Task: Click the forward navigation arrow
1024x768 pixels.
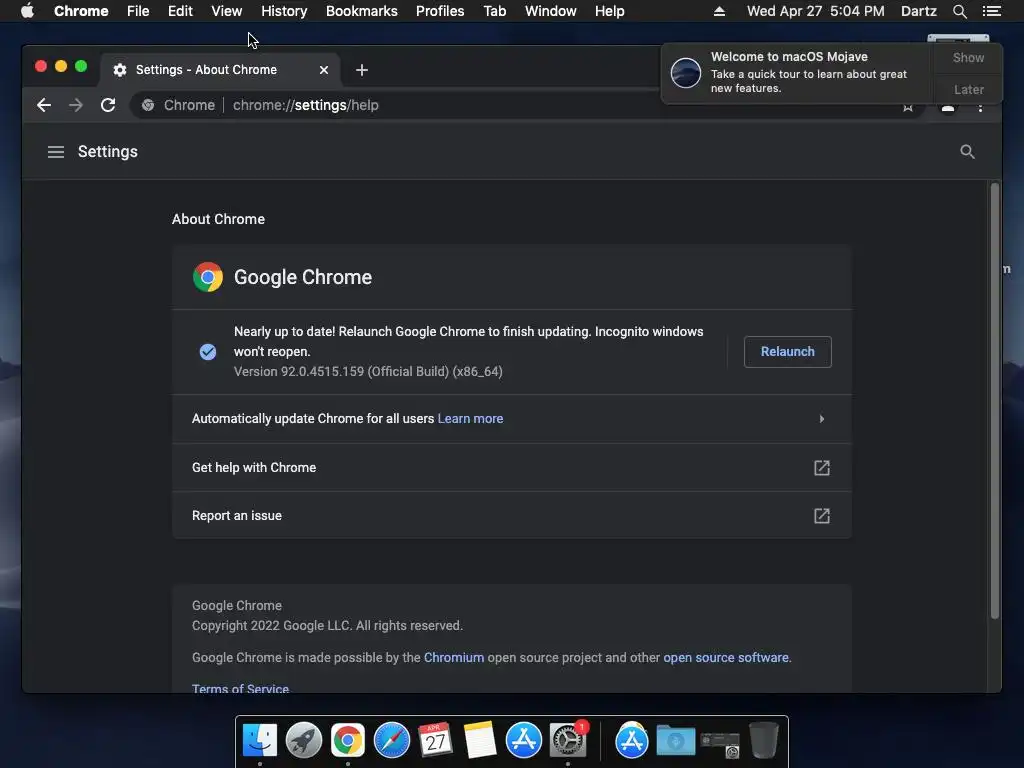Action: click(x=76, y=105)
